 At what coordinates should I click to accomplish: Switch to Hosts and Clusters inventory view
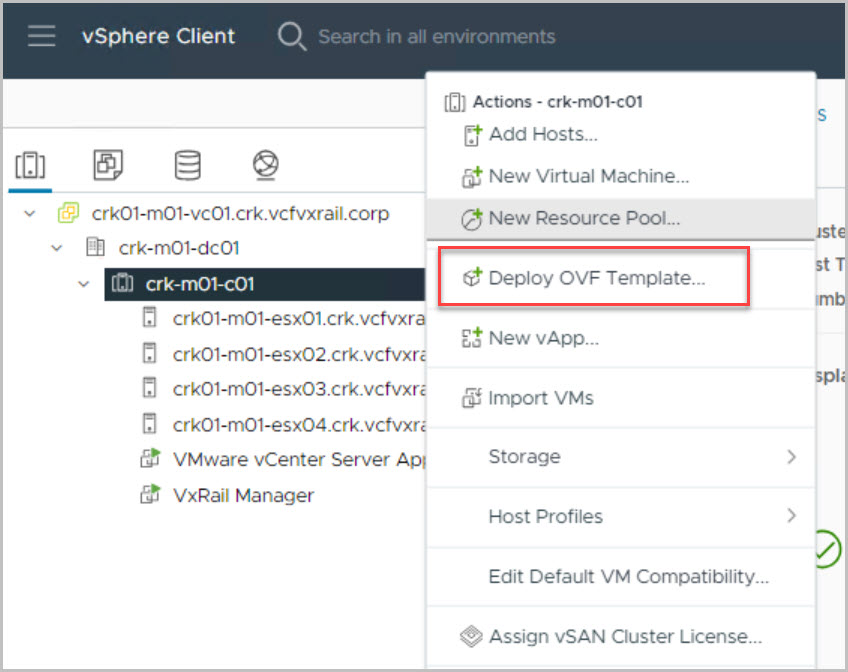[x=30, y=165]
